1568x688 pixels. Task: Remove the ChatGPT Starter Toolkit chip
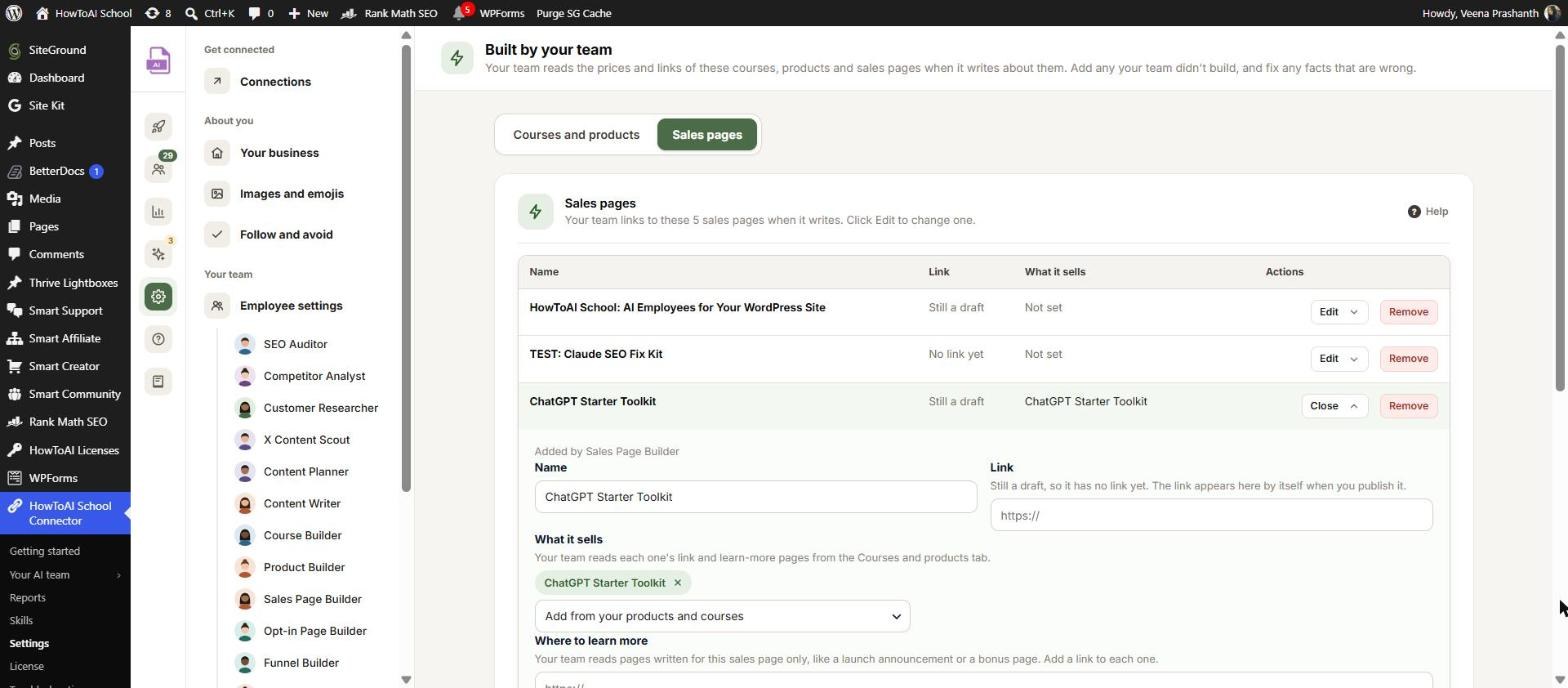[x=677, y=583]
